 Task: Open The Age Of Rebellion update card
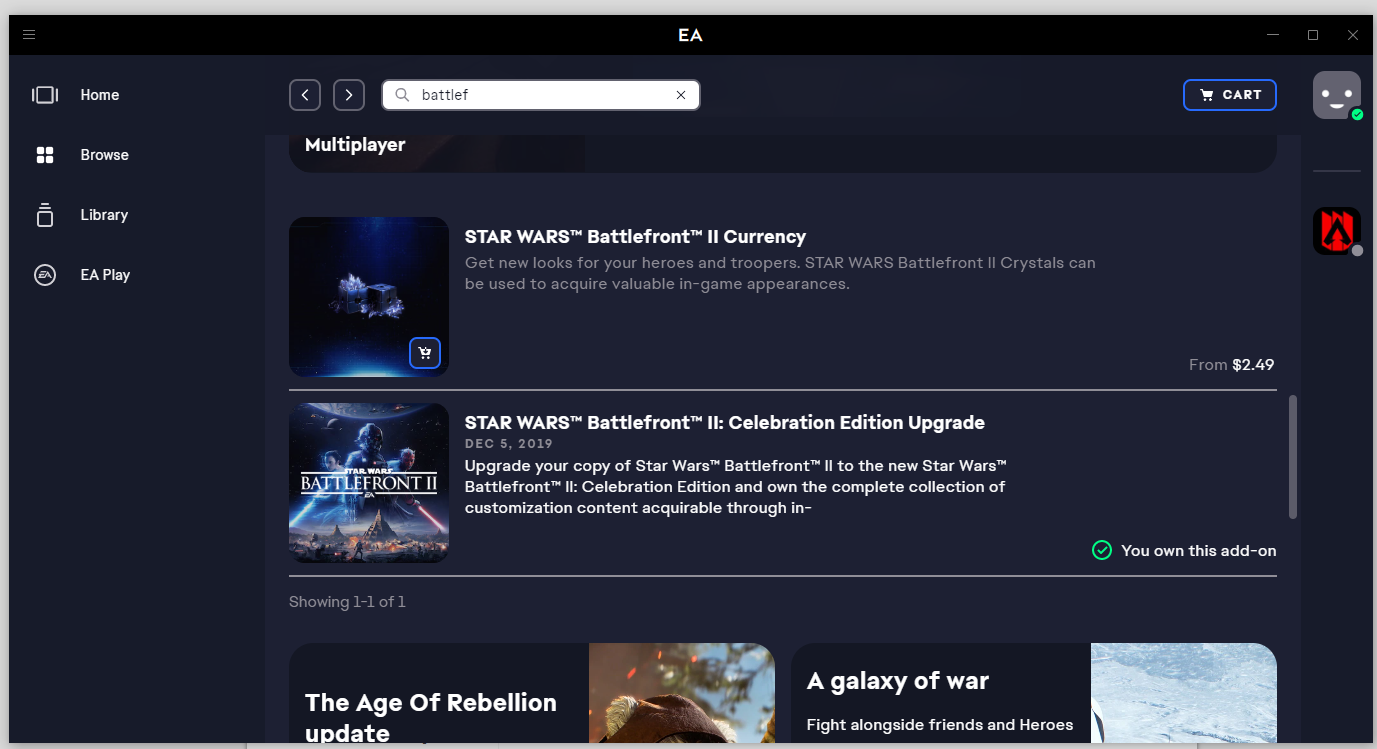532,695
